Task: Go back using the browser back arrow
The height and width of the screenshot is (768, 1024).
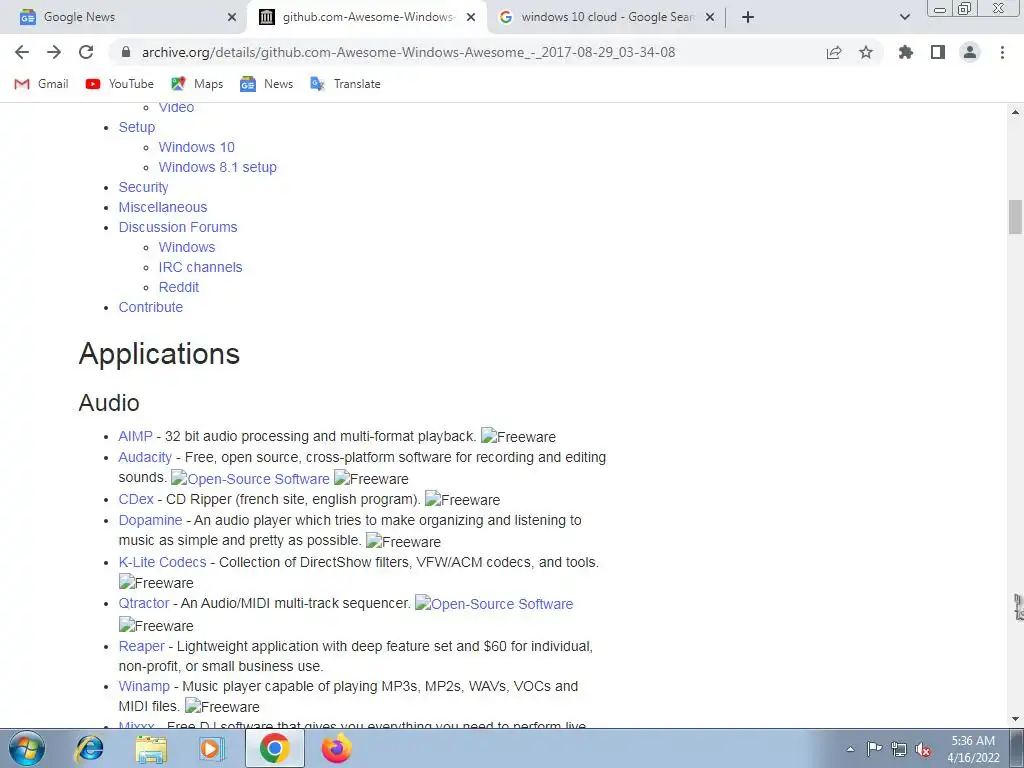Action: pyautogui.click(x=22, y=52)
